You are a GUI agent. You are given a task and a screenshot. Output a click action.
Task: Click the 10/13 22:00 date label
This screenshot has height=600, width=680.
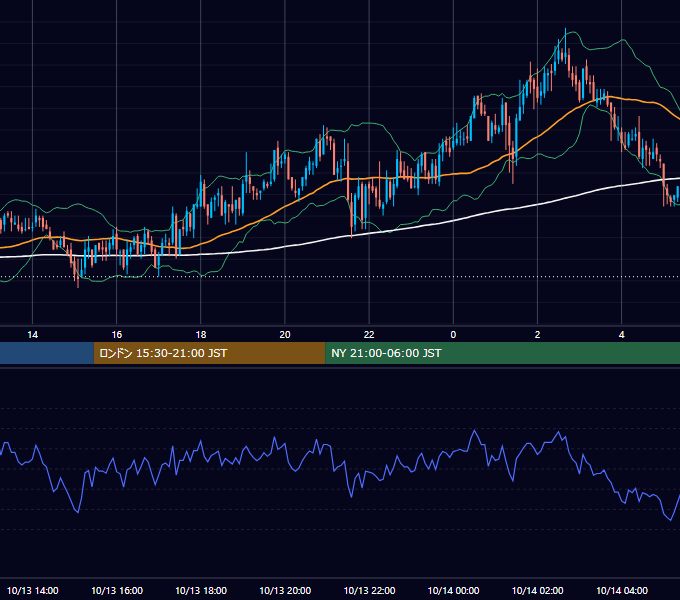pyautogui.click(x=369, y=590)
